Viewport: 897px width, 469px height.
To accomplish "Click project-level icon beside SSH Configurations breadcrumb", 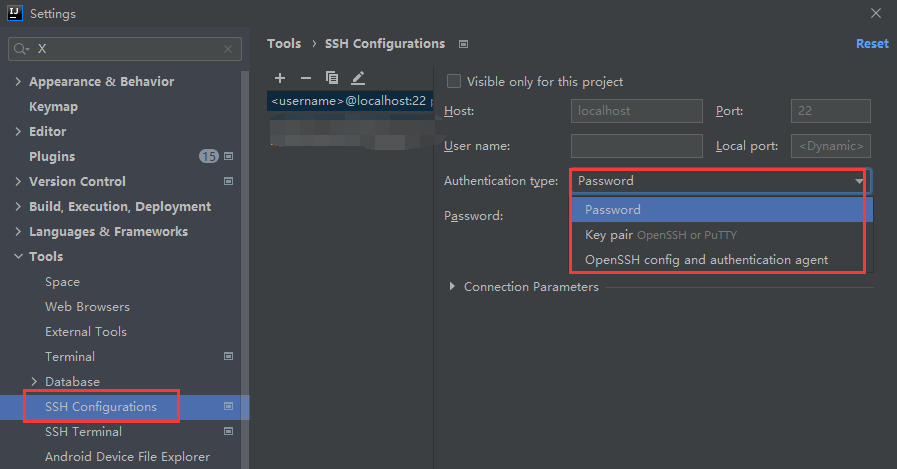I will pos(464,44).
